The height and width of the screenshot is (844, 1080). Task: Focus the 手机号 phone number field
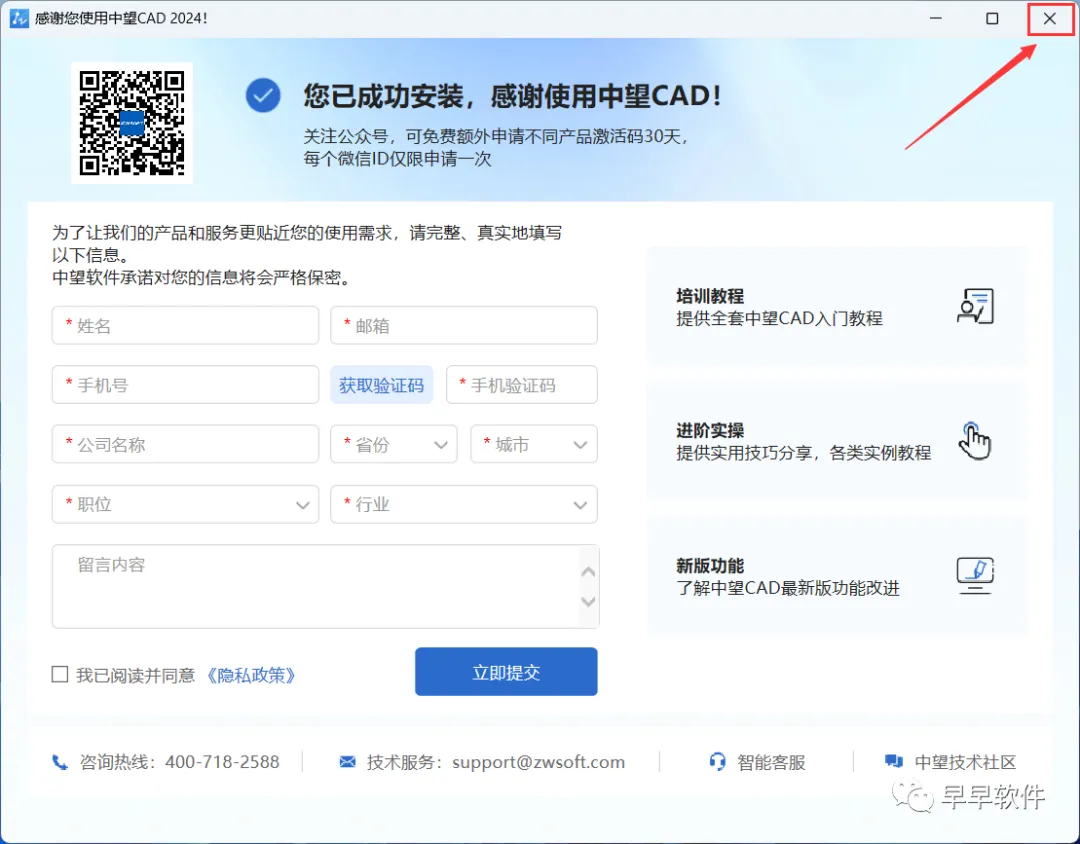tap(185, 384)
